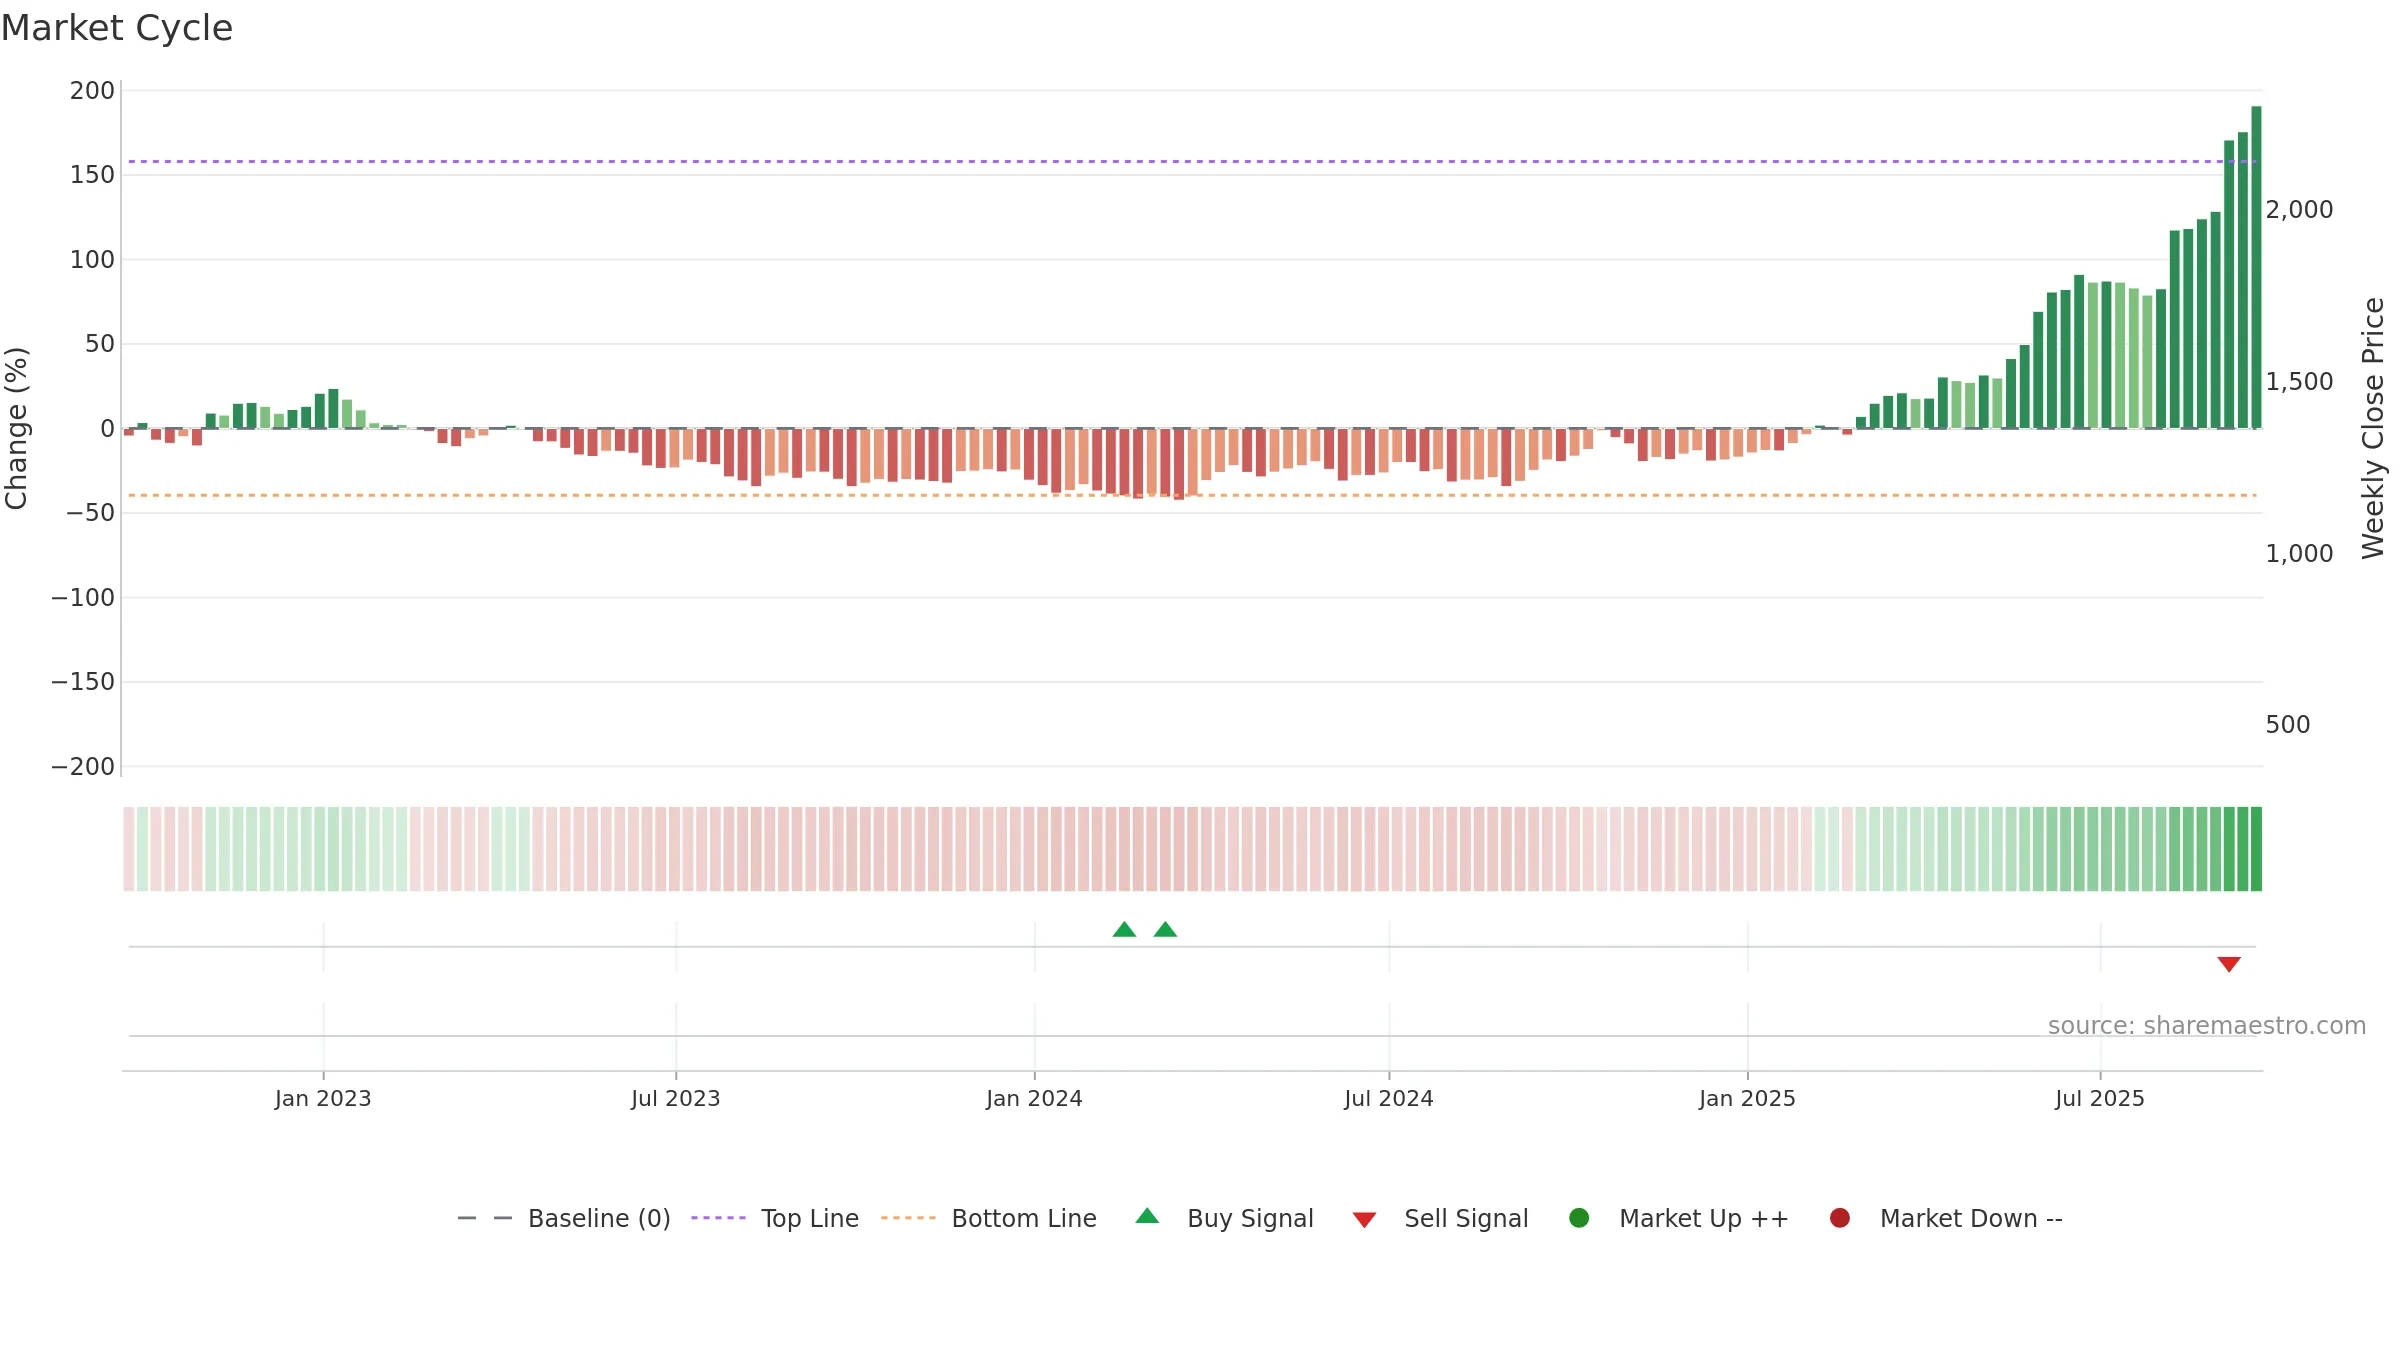The width and height of the screenshot is (2400, 1350).
Task: Toggle the Bottom Line legend entry
Action: (x=989, y=1218)
